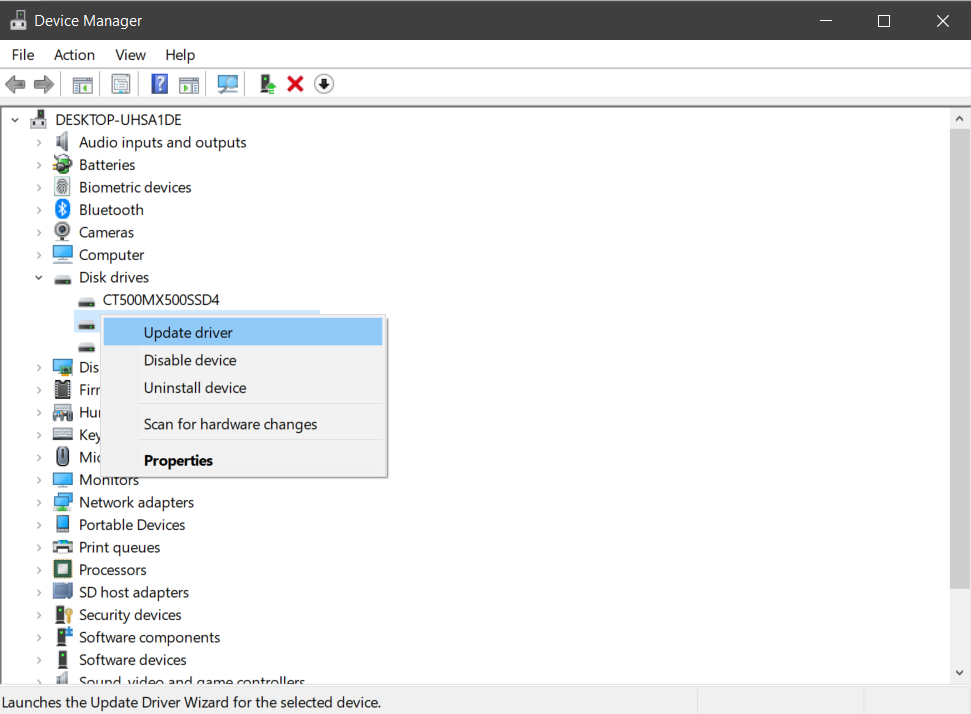Screen dimensions: 971x714
Task: Choose Uninstall device from context menu
Action: 243,388
